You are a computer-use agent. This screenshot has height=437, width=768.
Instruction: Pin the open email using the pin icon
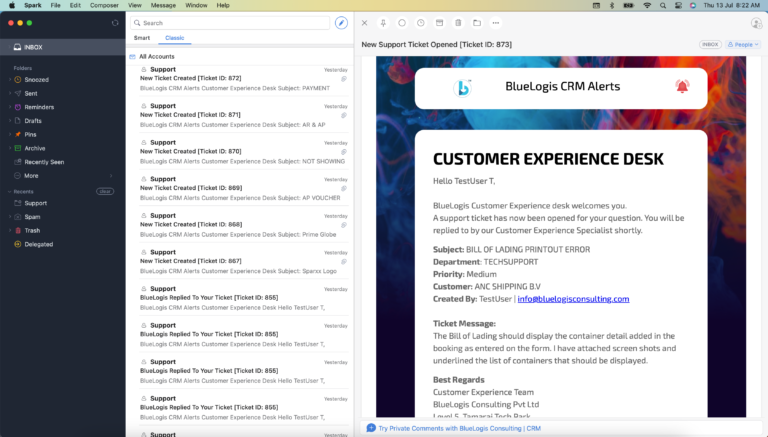point(383,22)
